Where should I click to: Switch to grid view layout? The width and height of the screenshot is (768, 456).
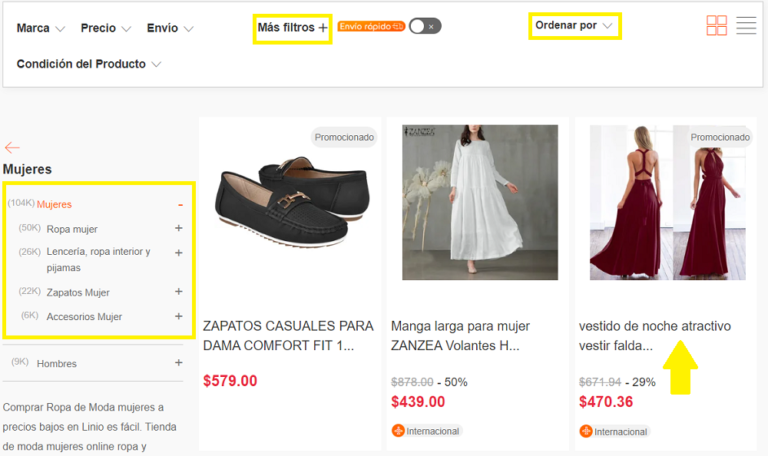716,26
